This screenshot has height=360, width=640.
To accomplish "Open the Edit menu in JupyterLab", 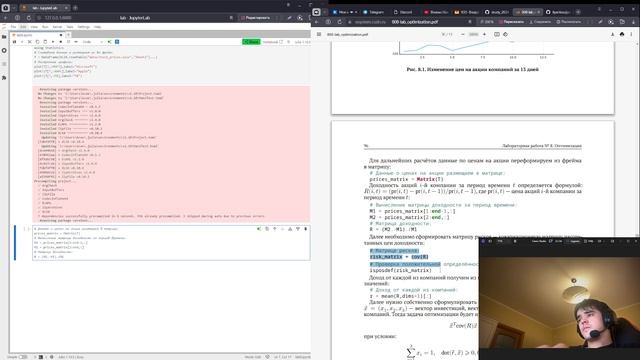I will [23, 27].
